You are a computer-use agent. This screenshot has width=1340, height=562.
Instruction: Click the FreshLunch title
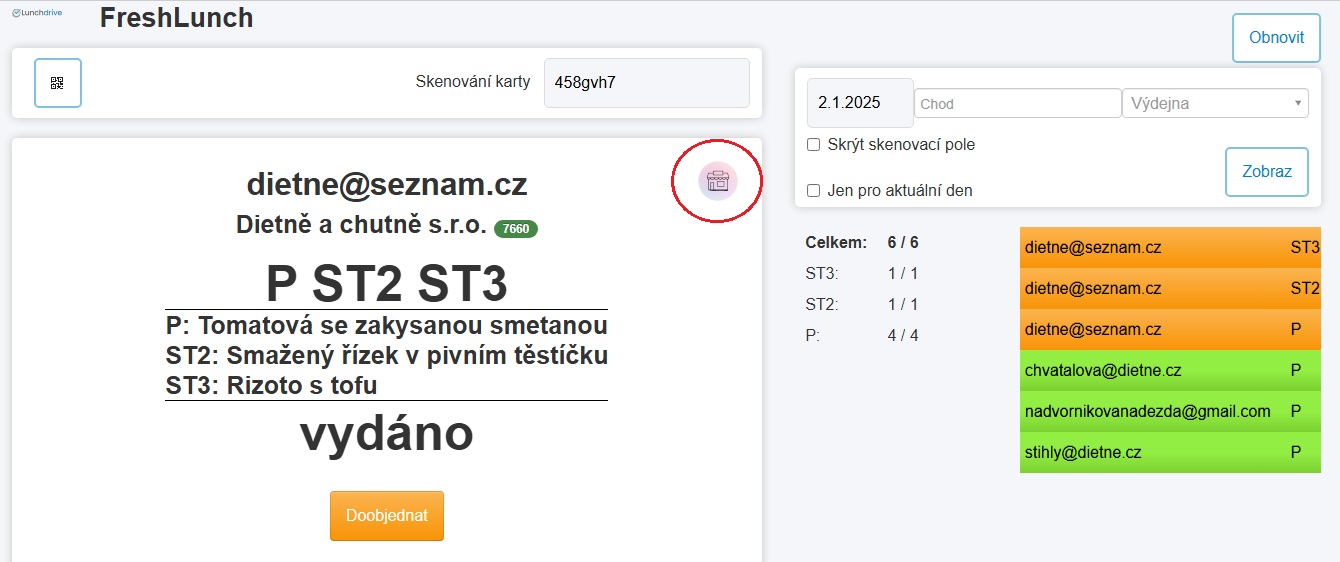pyautogui.click(x=176, y=18)
